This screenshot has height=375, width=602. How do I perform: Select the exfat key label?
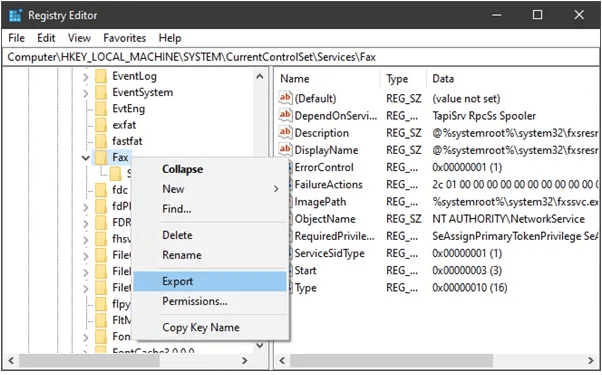124,125
